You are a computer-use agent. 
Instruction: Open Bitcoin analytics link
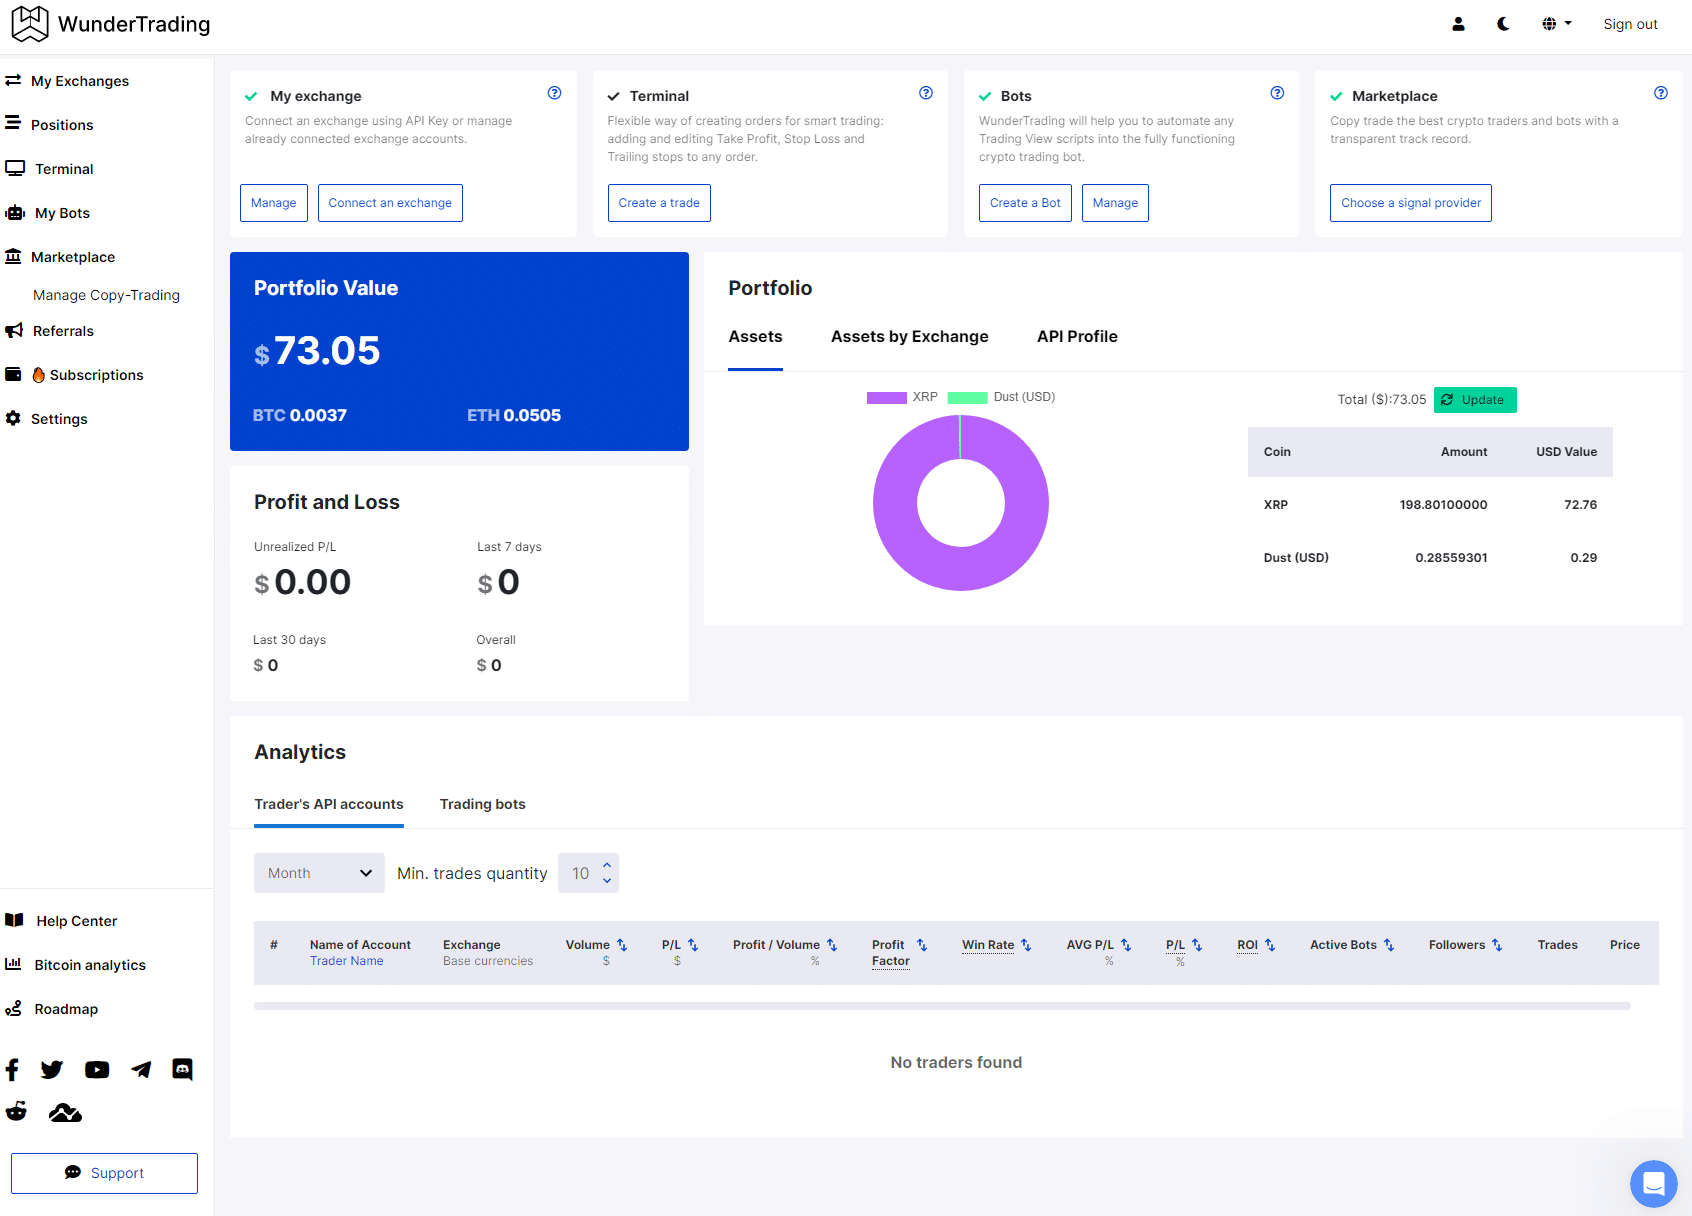pyautogui.click(x=76, y=965)
